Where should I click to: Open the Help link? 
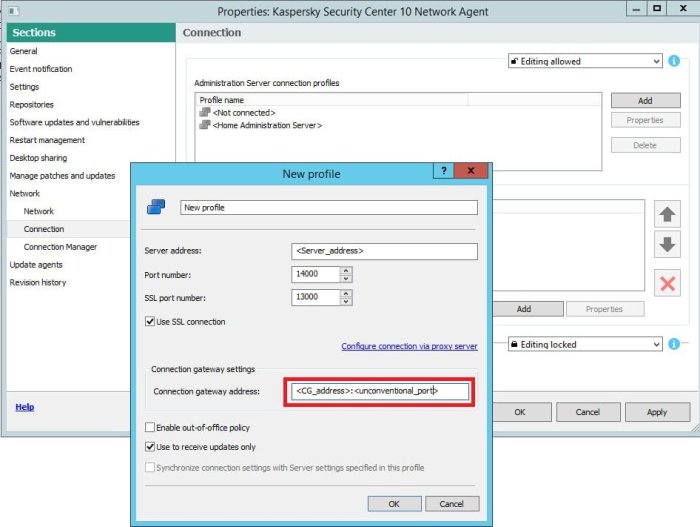[x=25, y=407]
